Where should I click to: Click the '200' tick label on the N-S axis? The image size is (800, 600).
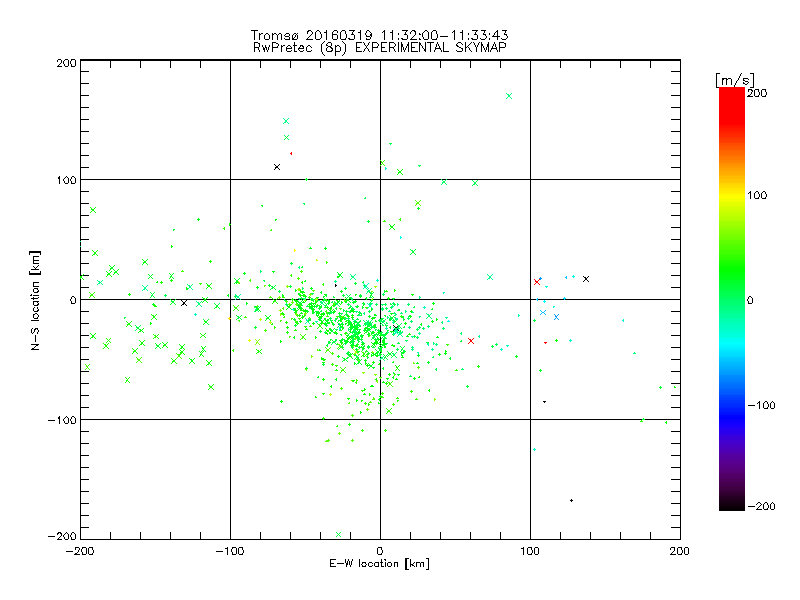click(66, 63)
